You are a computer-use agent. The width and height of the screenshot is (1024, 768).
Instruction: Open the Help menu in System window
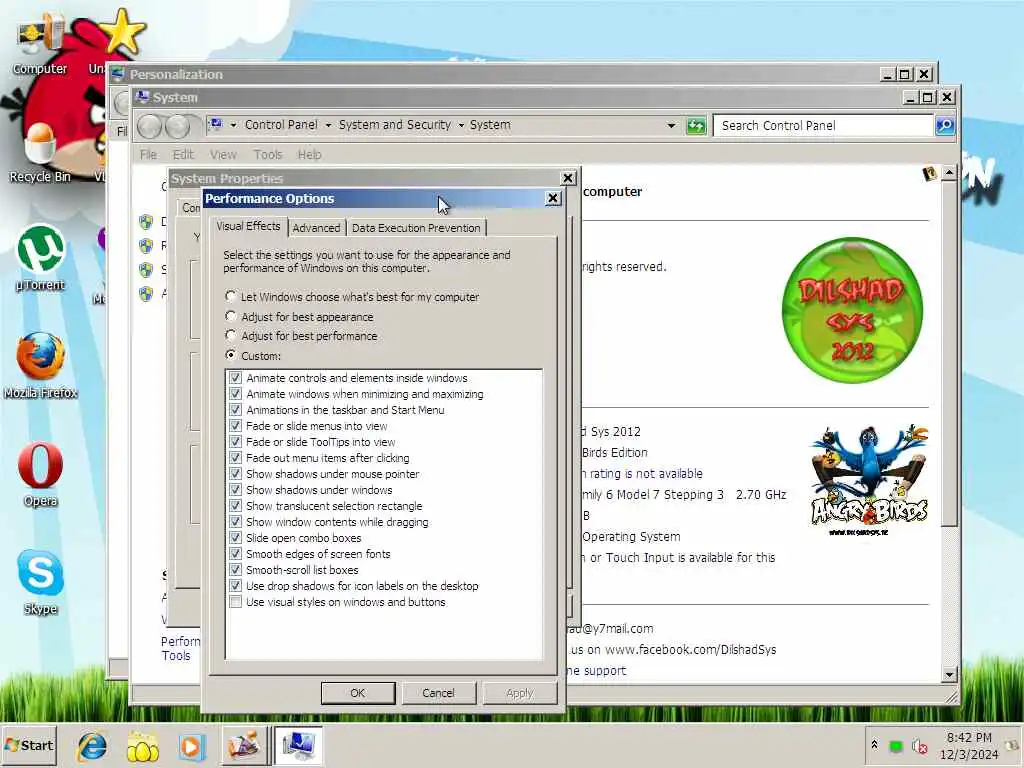(310, 155)
